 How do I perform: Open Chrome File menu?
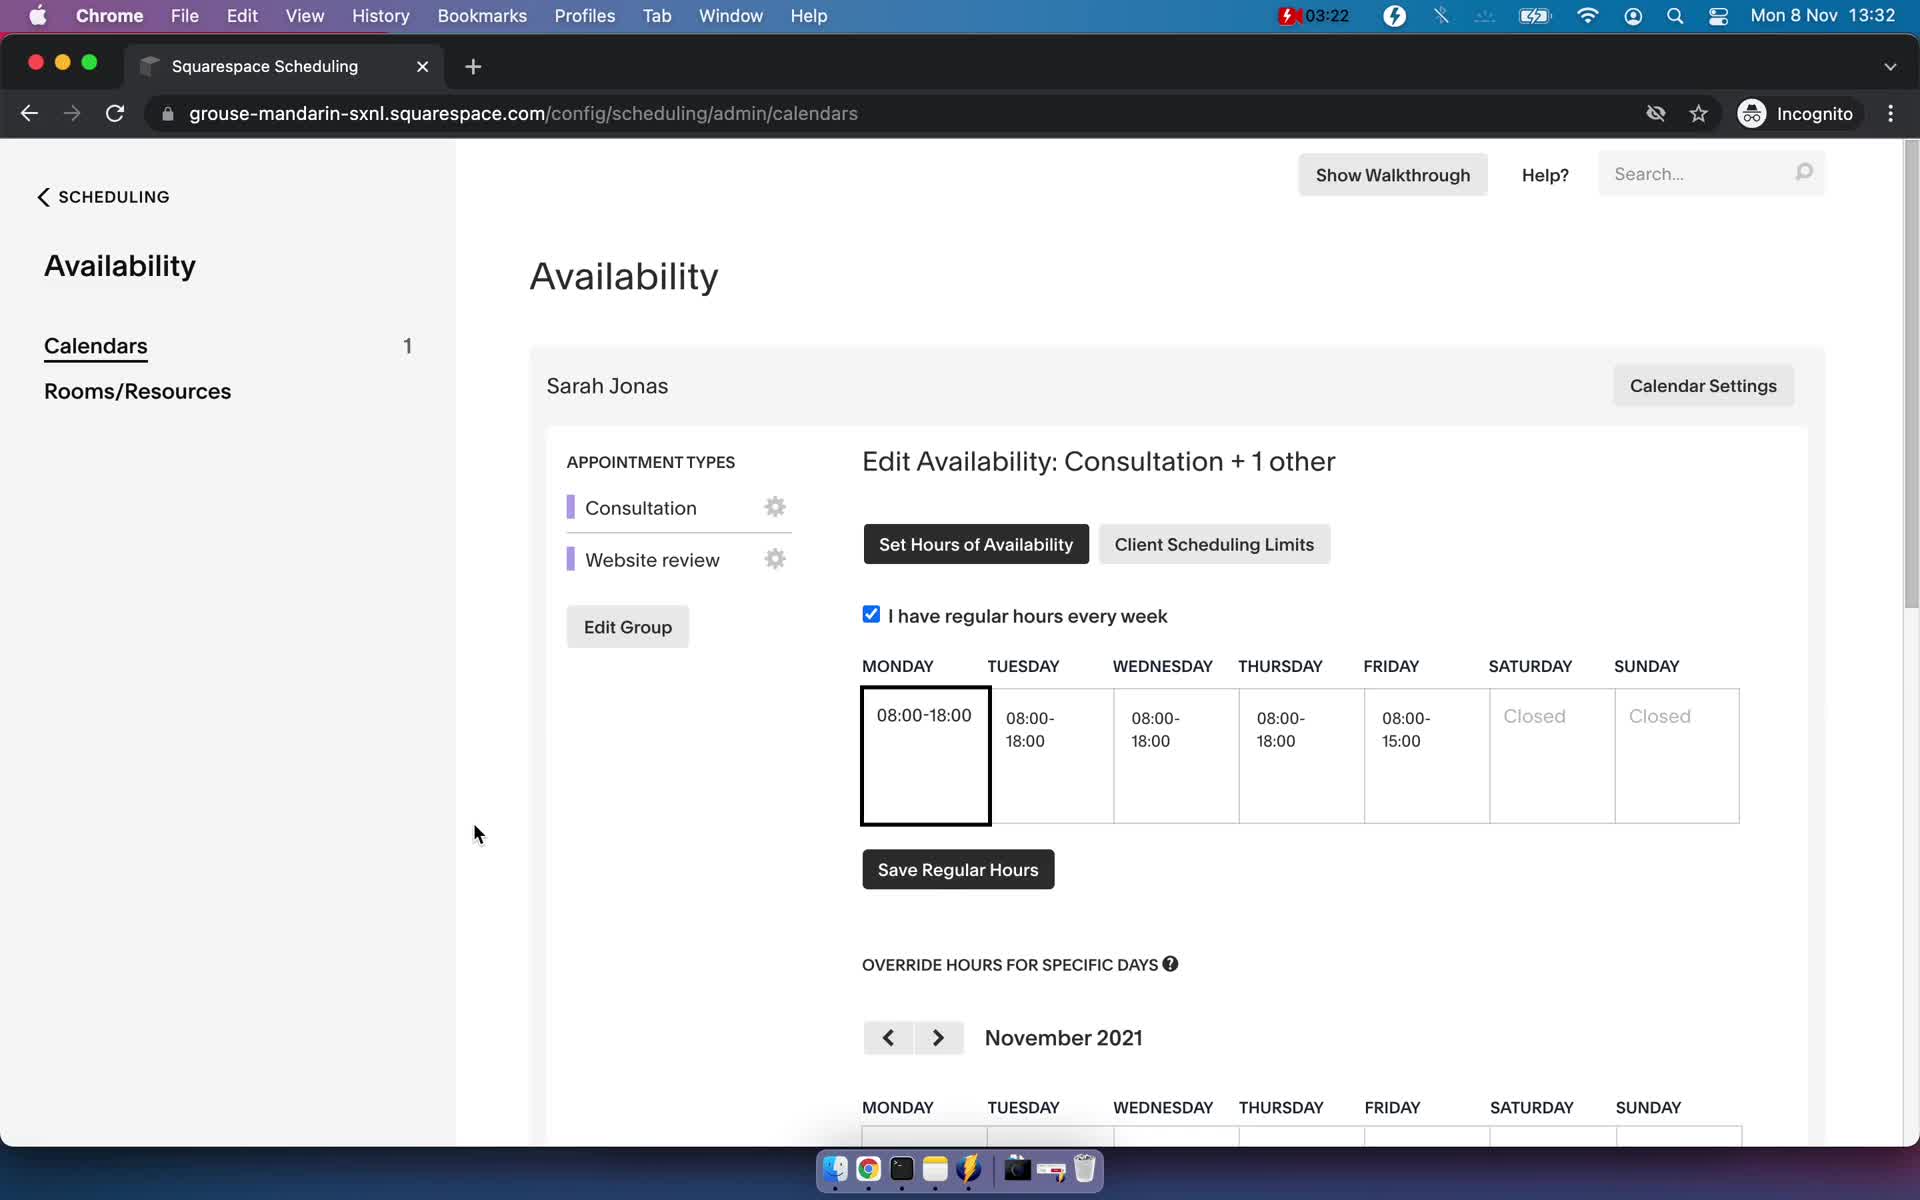coord(184,16)
